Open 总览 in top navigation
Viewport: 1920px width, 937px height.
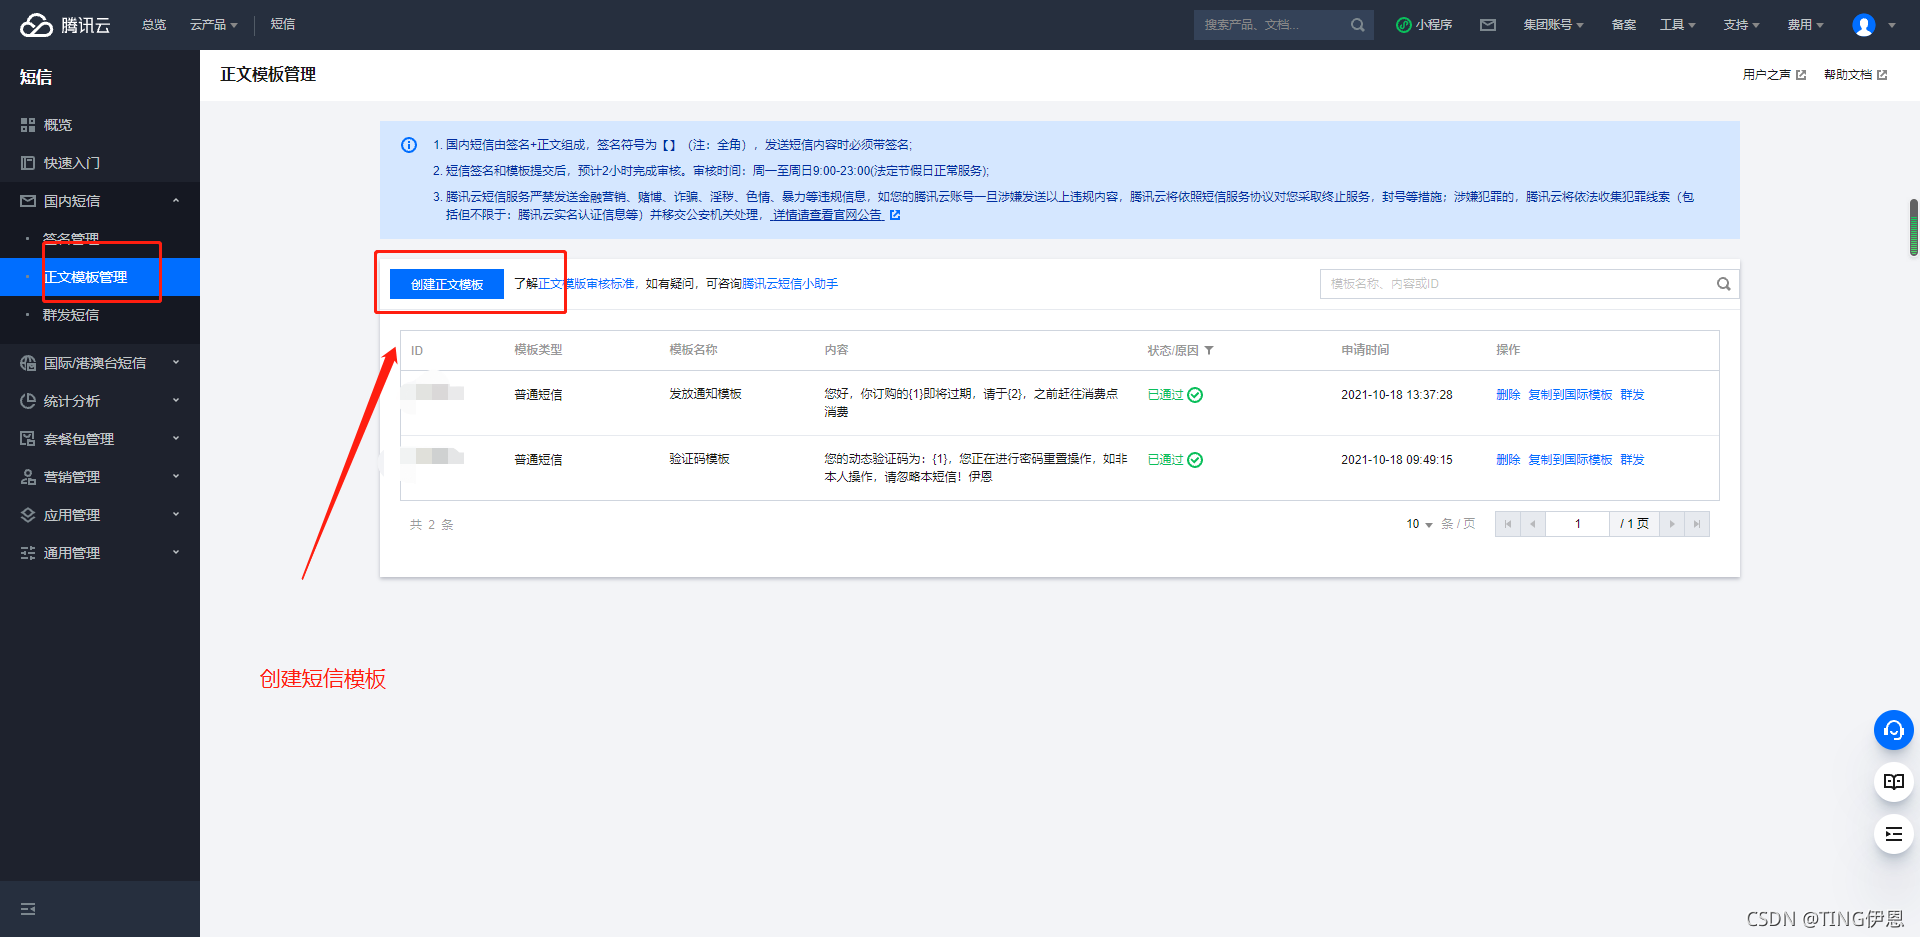coord(154,25)
